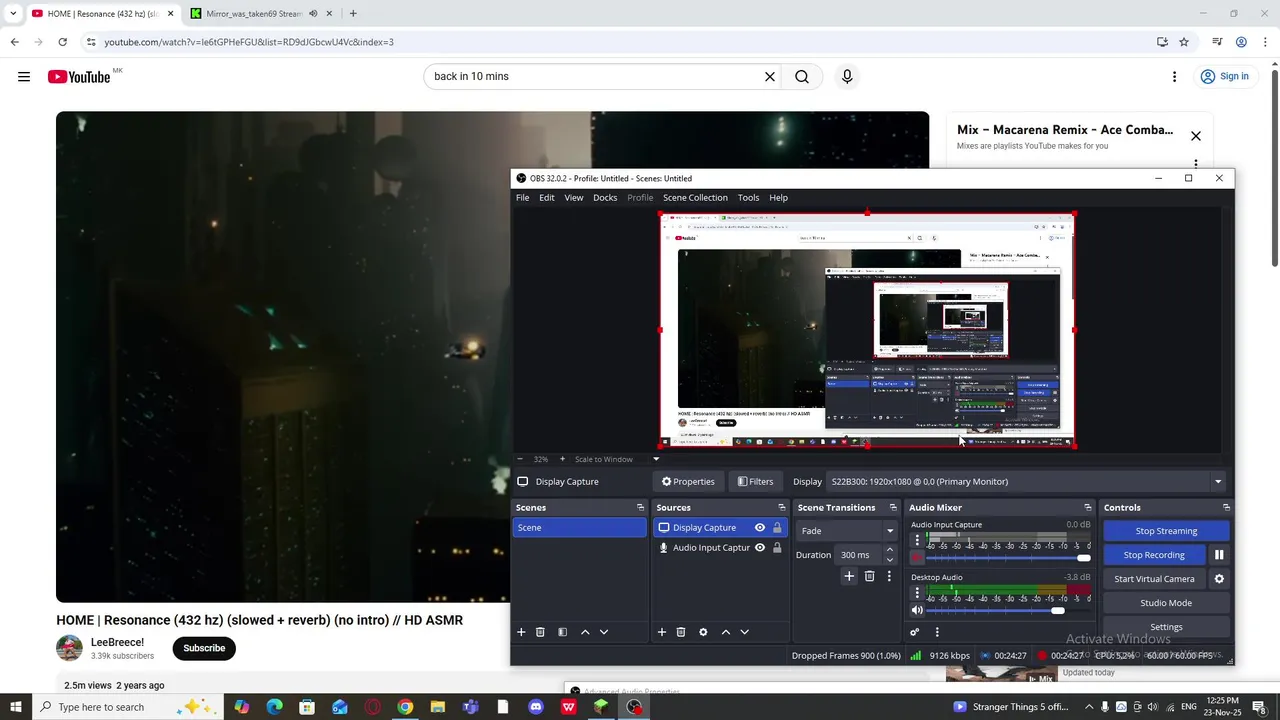The image size is (1280, 720).
Task: Add a new scene in Scenes dock
Action: [x=521, y=632]
